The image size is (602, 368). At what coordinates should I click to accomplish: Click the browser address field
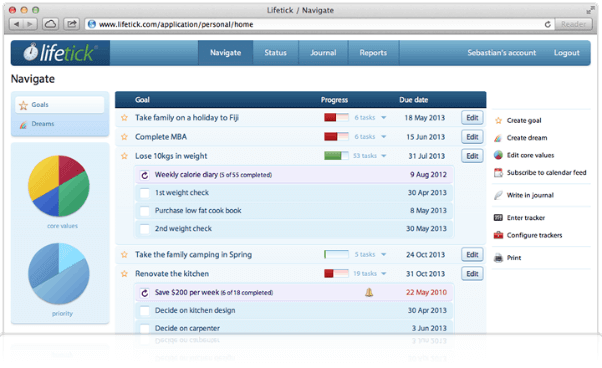coord(318,24)
